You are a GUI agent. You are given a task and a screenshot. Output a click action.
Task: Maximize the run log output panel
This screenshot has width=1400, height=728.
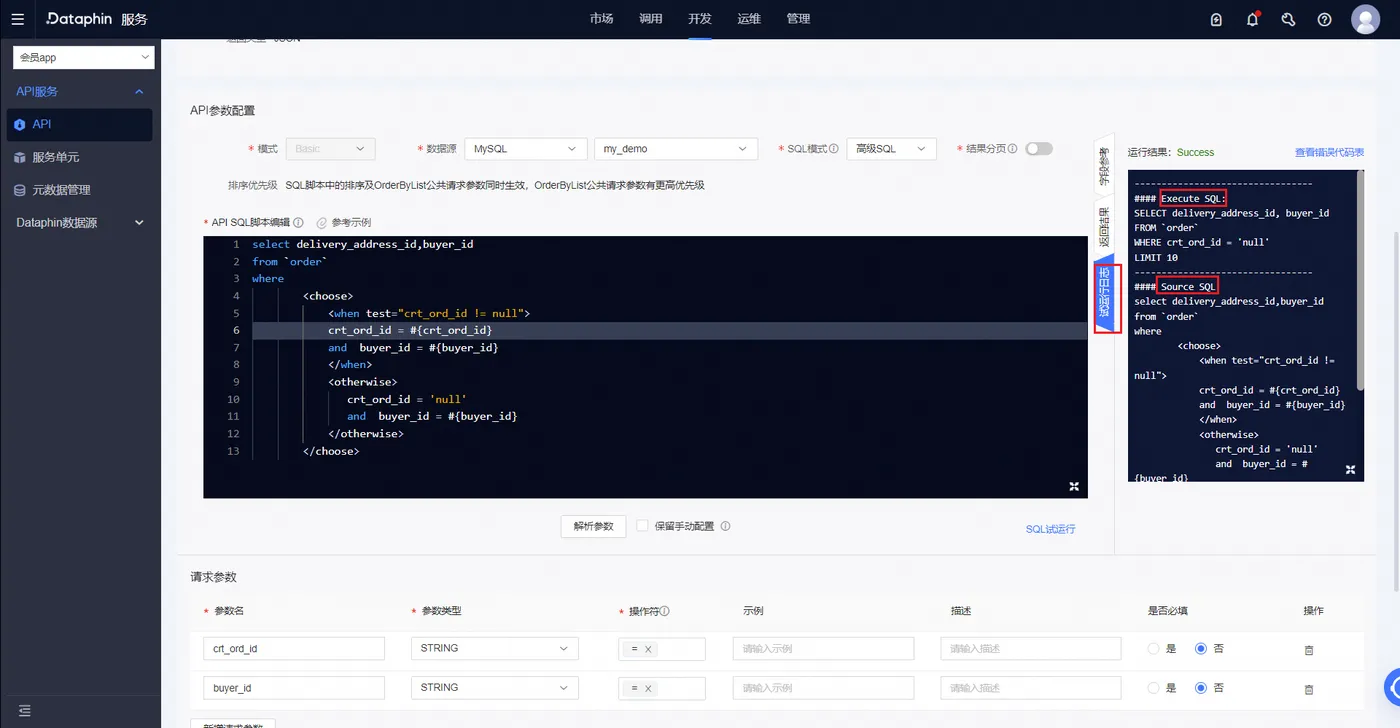(x=1350, y=469)
